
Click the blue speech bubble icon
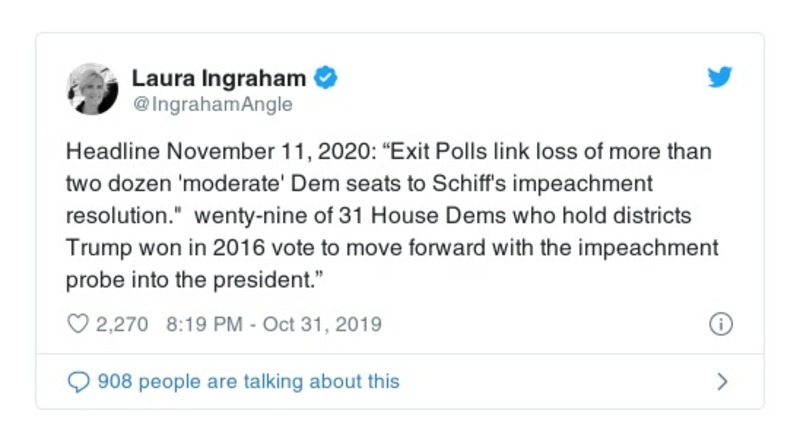78,382
